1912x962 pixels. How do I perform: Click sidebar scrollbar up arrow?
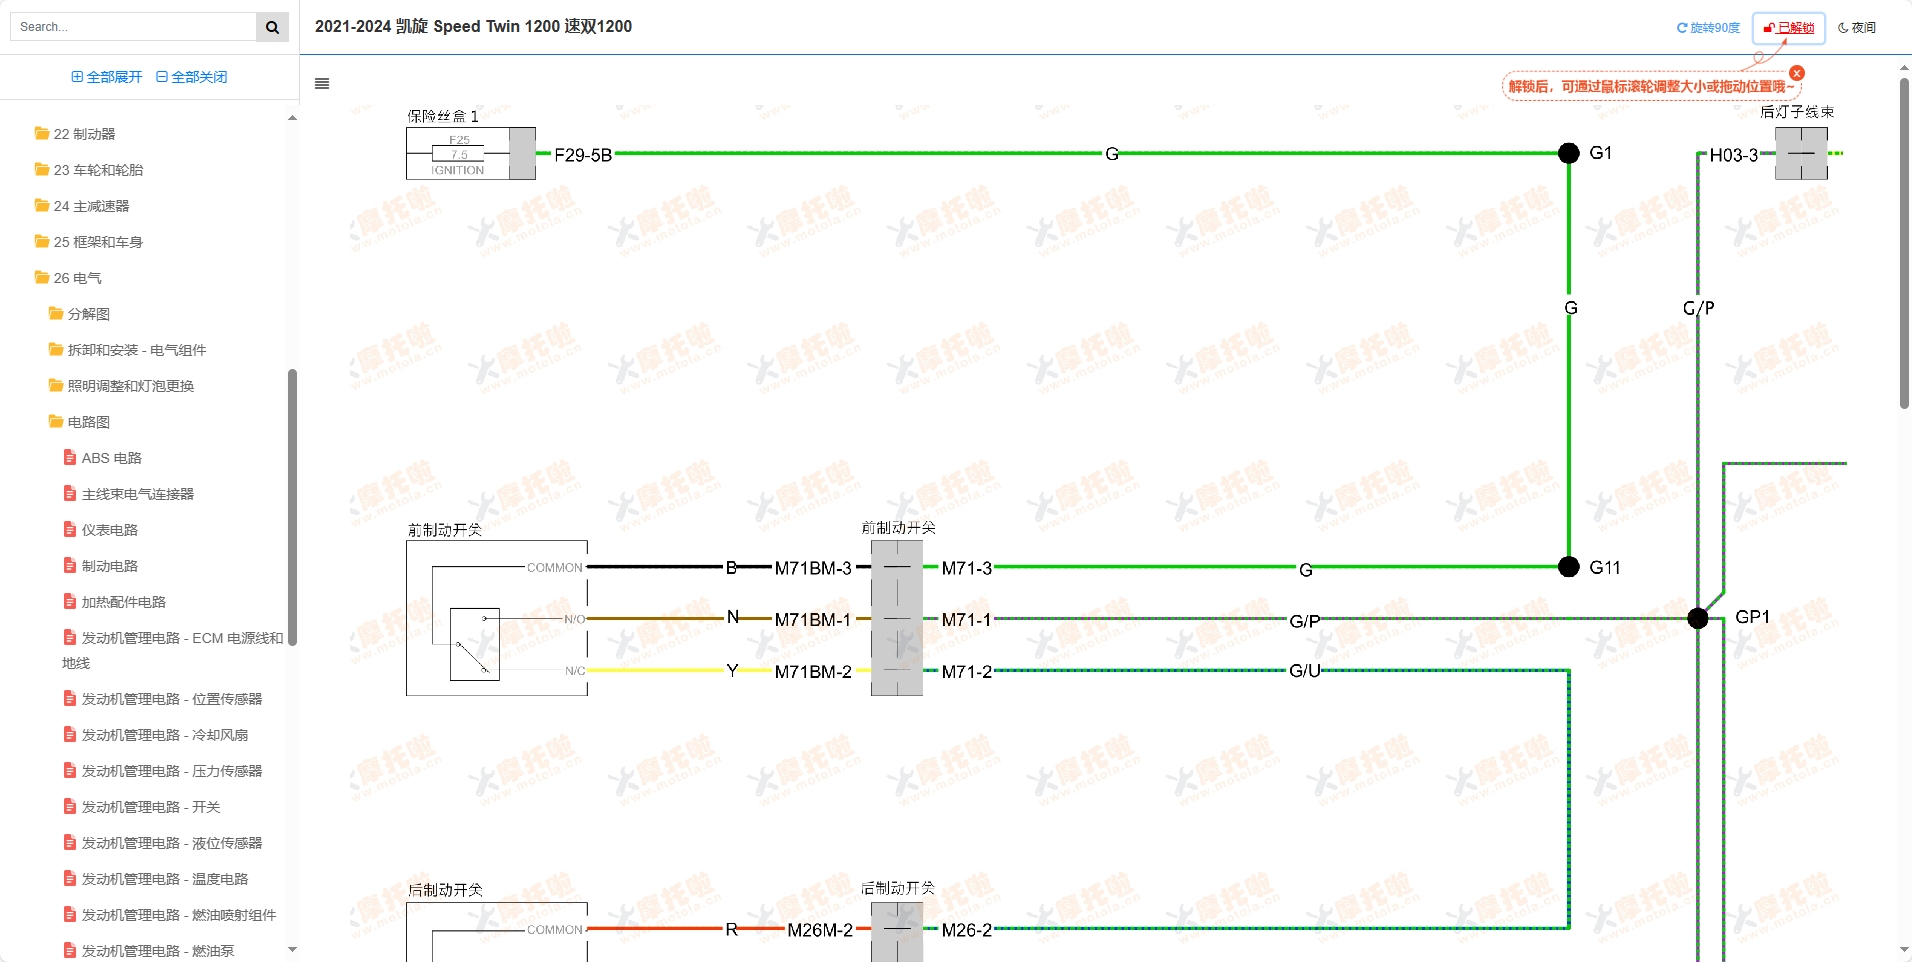click(x=292, y=118)
